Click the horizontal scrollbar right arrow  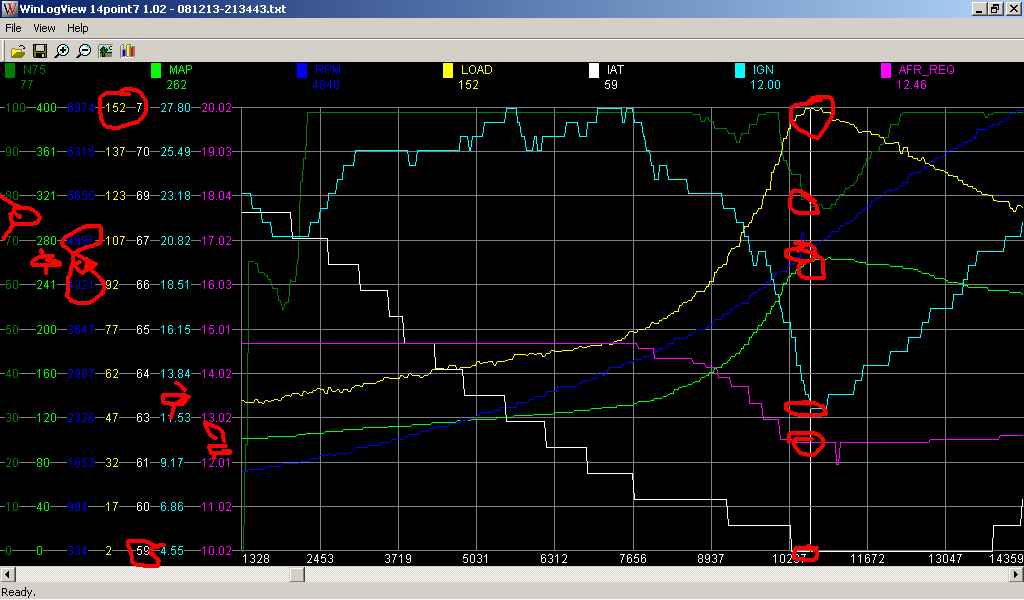click(1015, 574)
